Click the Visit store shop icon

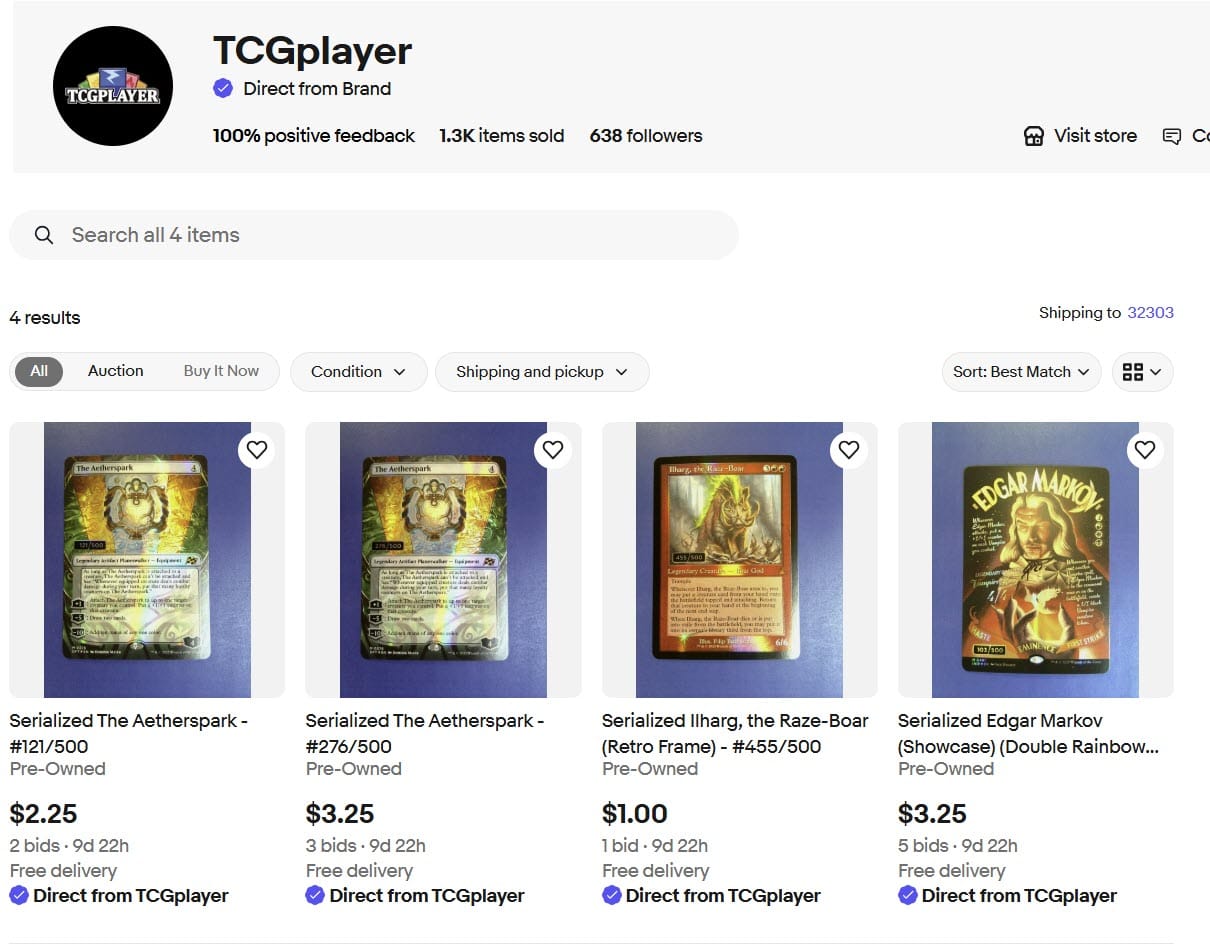click(x=1034, y=136)
